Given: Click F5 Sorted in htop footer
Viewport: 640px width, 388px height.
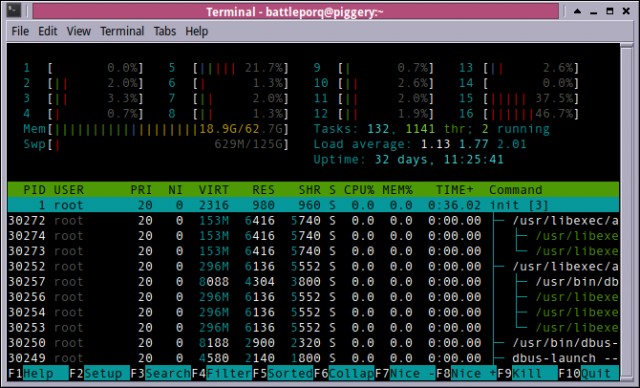Looking at the screenshot, I should coord(283,373).
